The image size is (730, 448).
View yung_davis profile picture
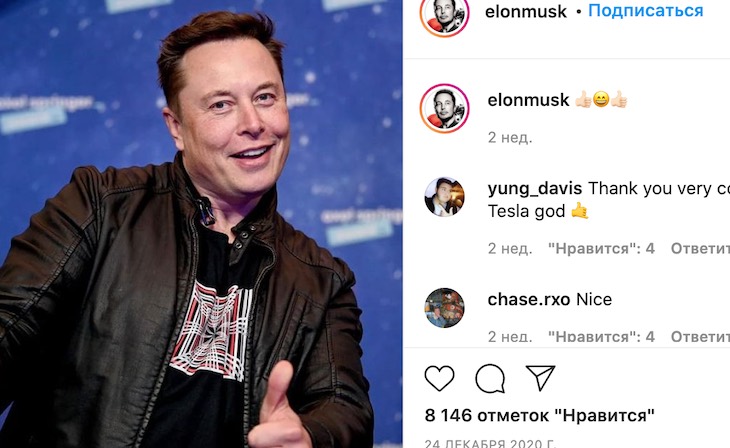(444, 197)
